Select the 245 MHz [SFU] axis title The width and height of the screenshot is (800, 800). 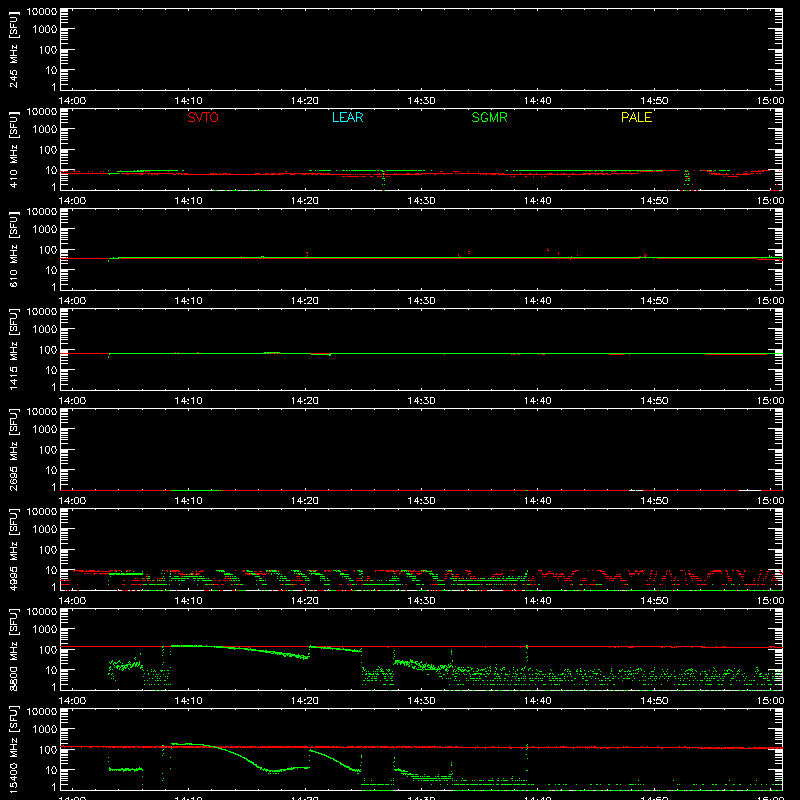pyautogui.click(x=13, y=49)
